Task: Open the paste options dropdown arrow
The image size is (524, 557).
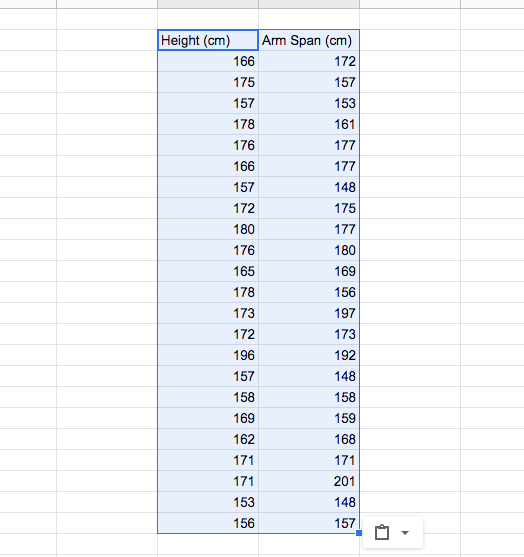Action: point(405,532)
